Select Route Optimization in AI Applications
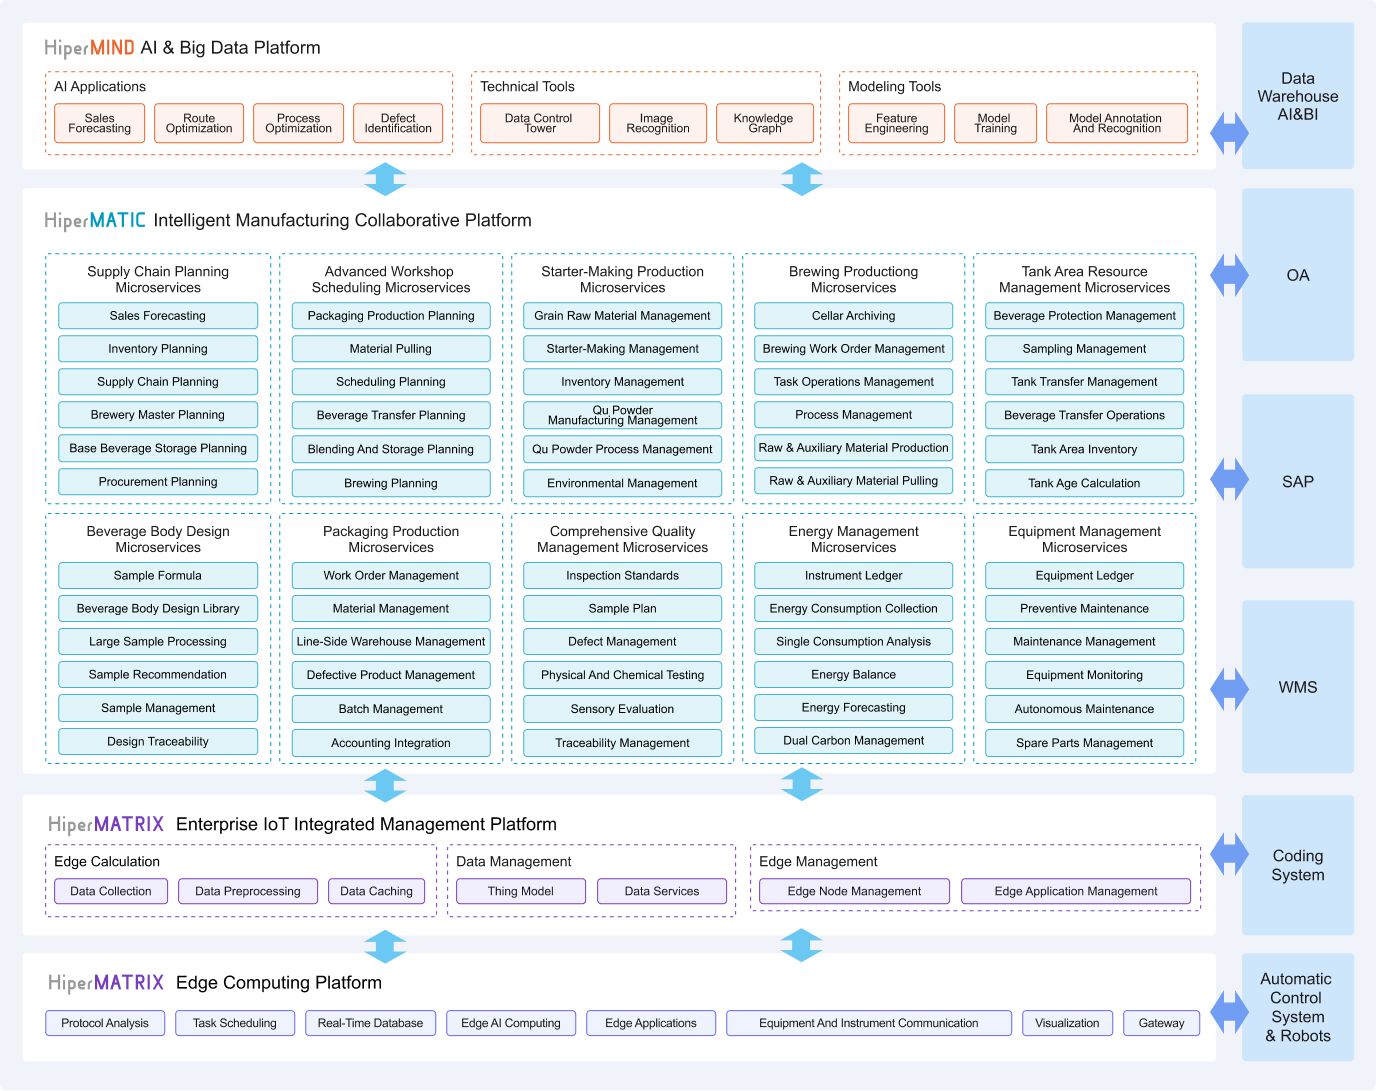This screenshot has height=1091, width=1376. click(199, 123)
